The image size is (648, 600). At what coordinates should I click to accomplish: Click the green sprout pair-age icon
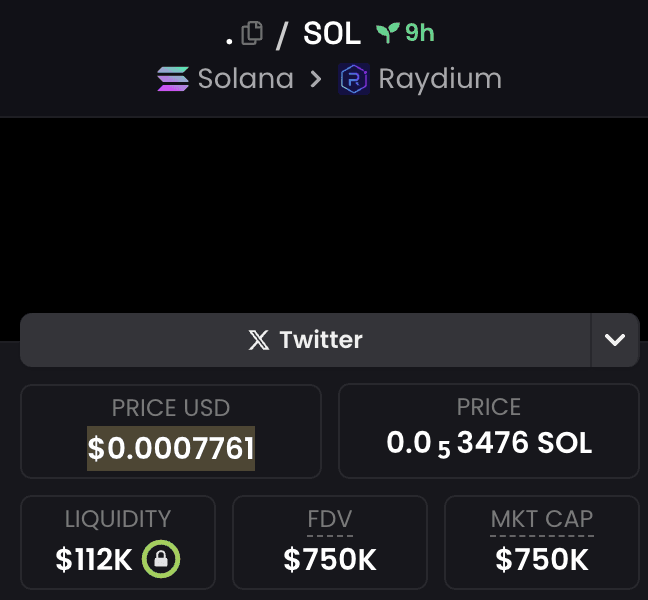point(388,33)
